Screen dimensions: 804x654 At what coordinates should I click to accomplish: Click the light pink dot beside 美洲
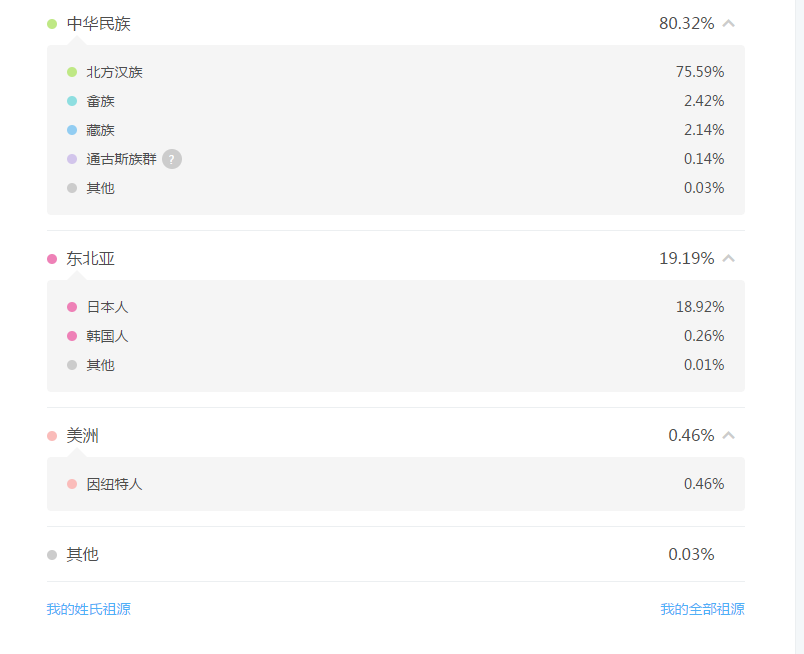[x=52, y=436]
